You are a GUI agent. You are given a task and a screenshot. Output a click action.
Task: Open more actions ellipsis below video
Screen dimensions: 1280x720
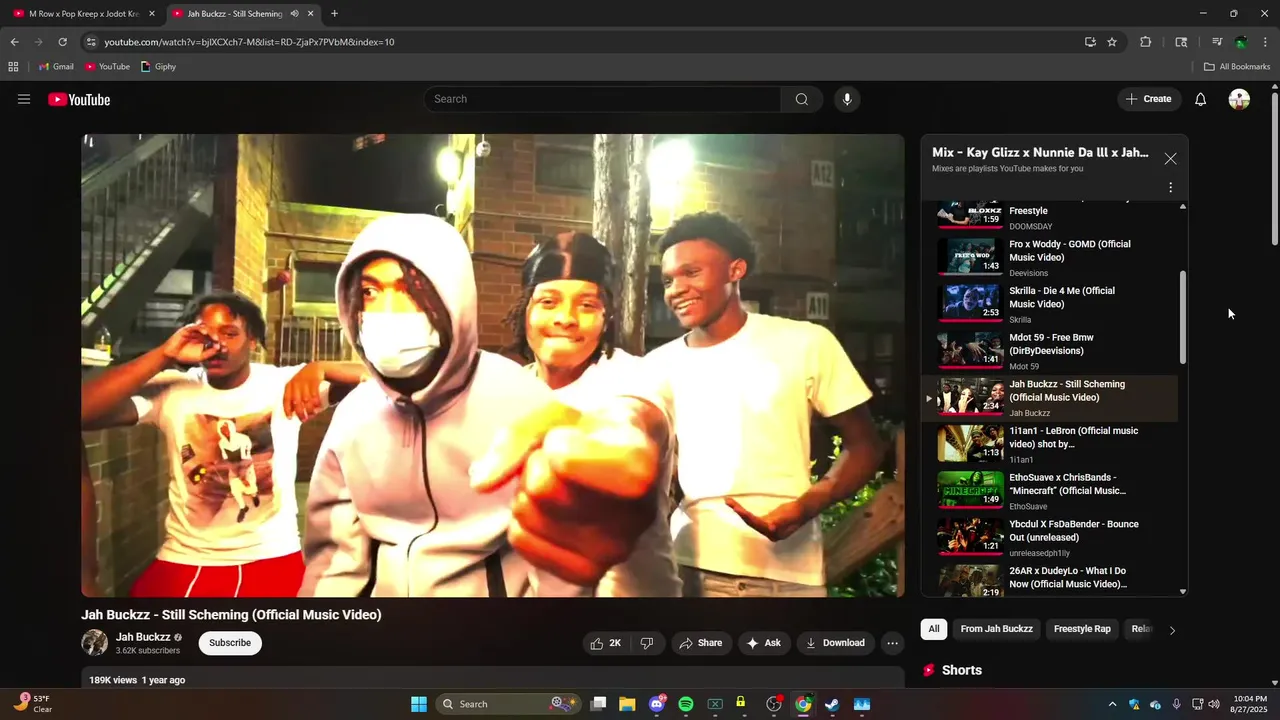(893, 643)
